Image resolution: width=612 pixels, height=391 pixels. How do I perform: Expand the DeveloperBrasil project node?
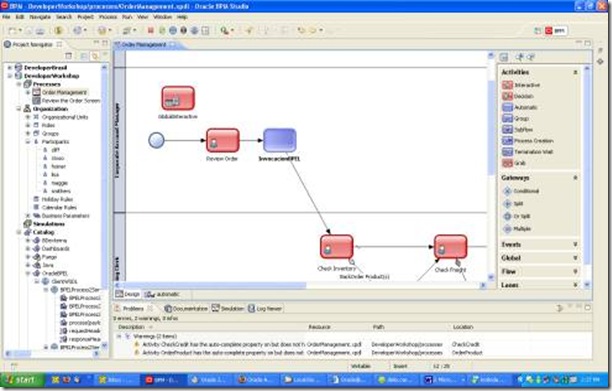[10, 68]
